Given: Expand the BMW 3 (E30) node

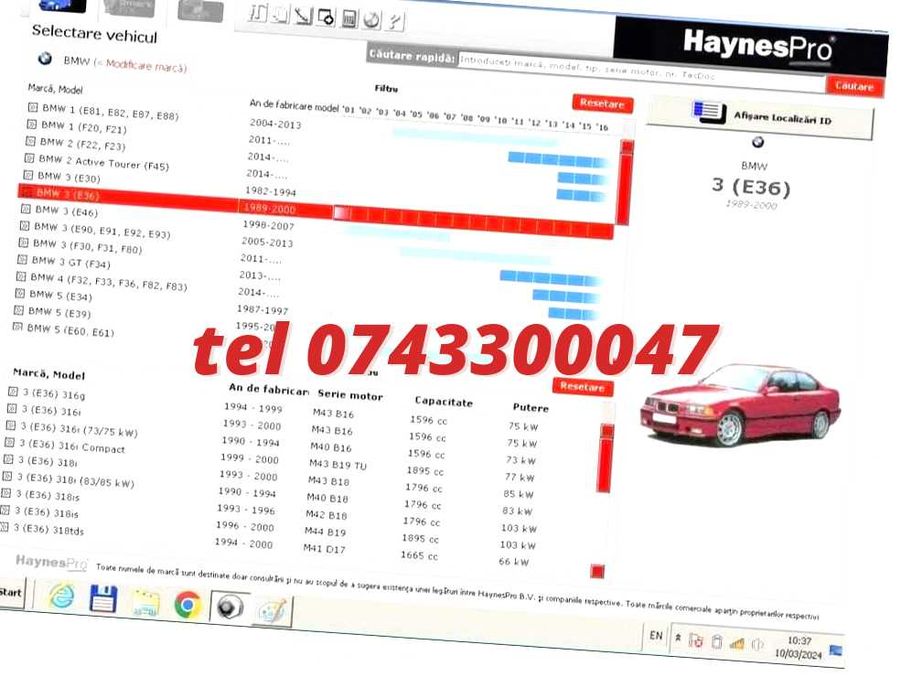Looking at the screenshot, I should pos(28,175).
